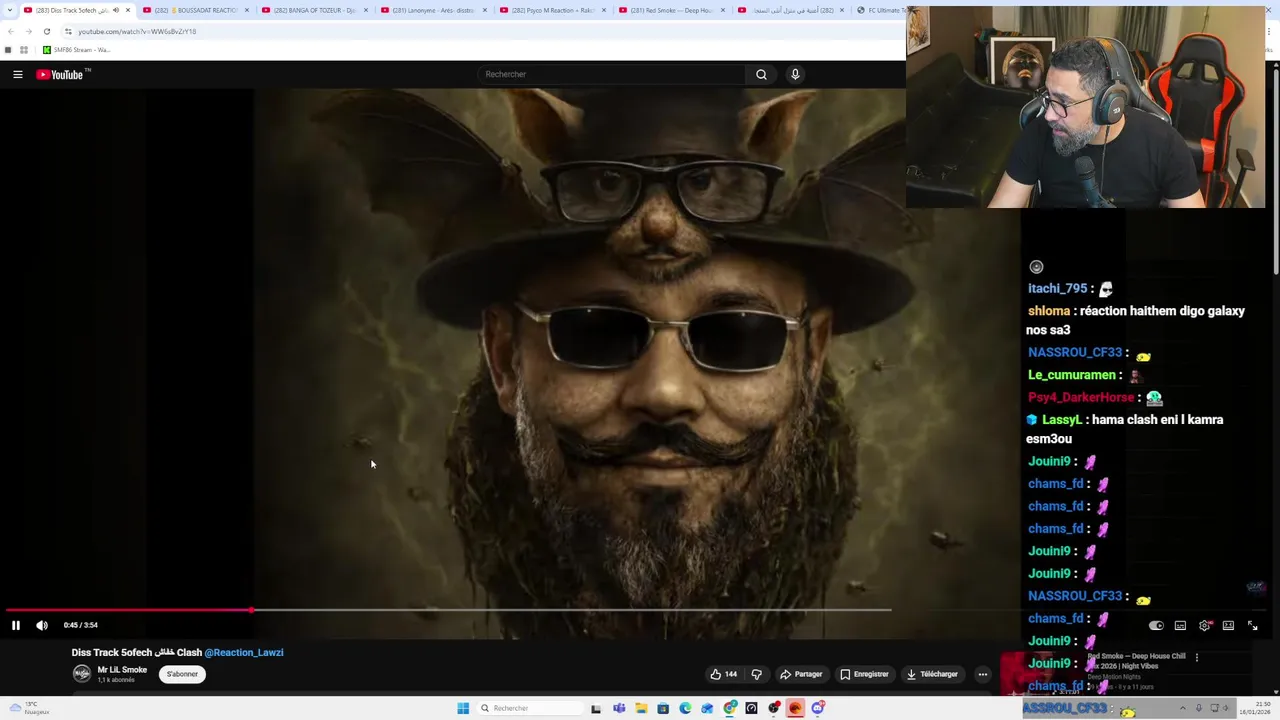Image resolution: width=1280 pixels, height=720 pixels.
Task: Open the browser tab search dropdown
Action: click(x=9, y=10)
